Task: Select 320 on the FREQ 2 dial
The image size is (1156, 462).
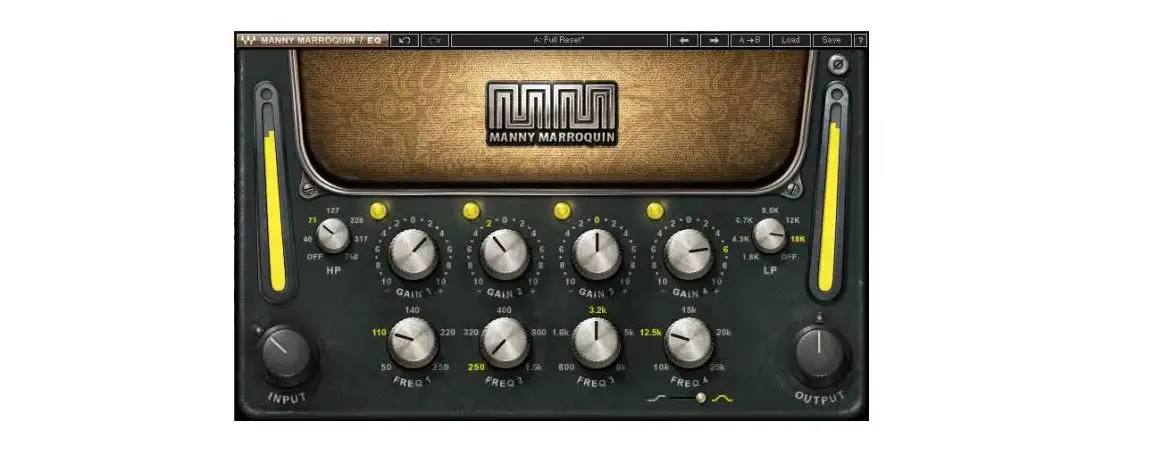Action: coord(472,332)
